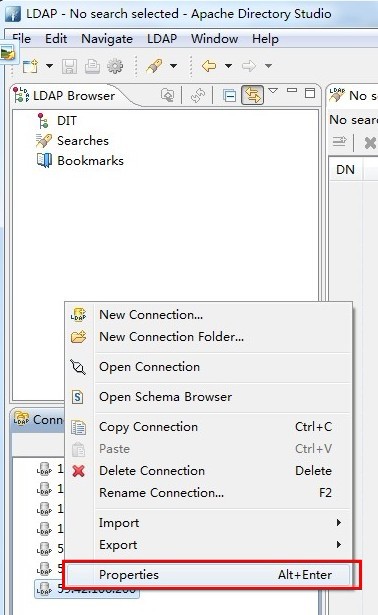The image size is (378, 615).
Task: Click the Back yellow arrow icon
Action: click(209, 66)
